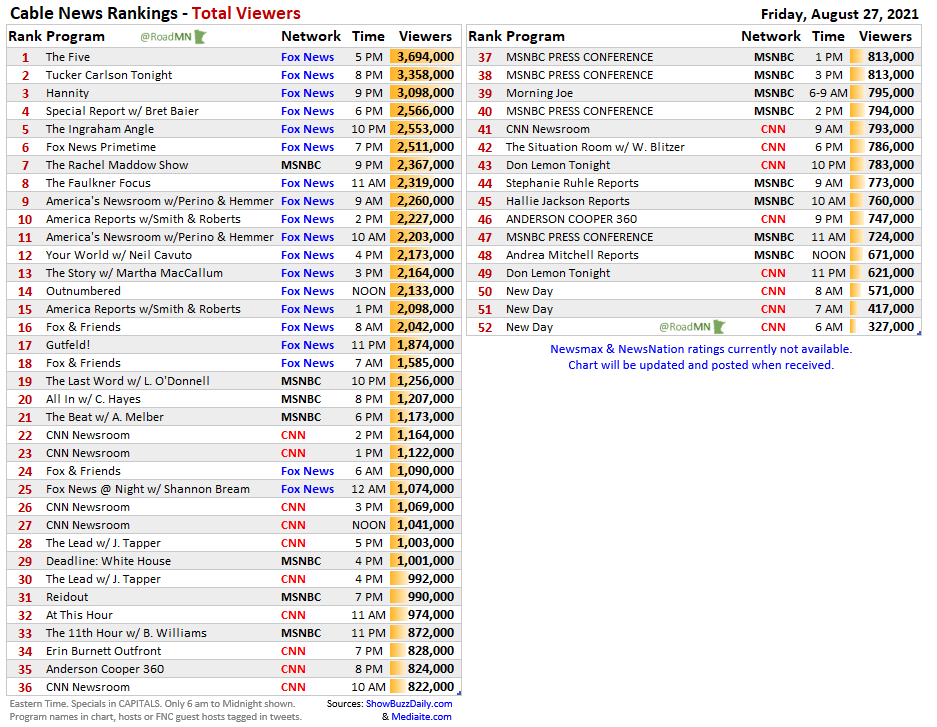Click 'The Story w/ Martha MacCallum'

(x=134, y=273)
